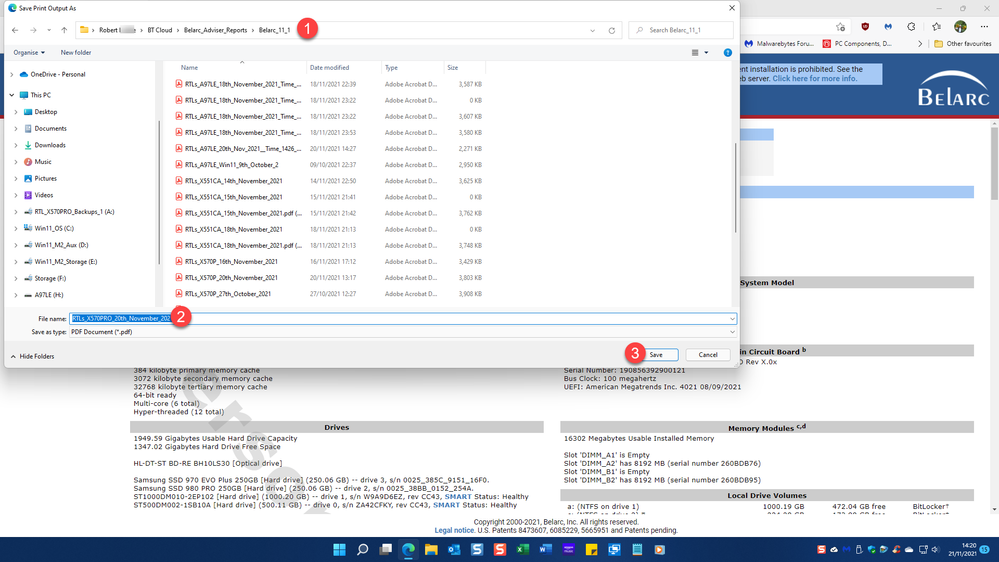Click the change view layout icon

coord(696,53)
